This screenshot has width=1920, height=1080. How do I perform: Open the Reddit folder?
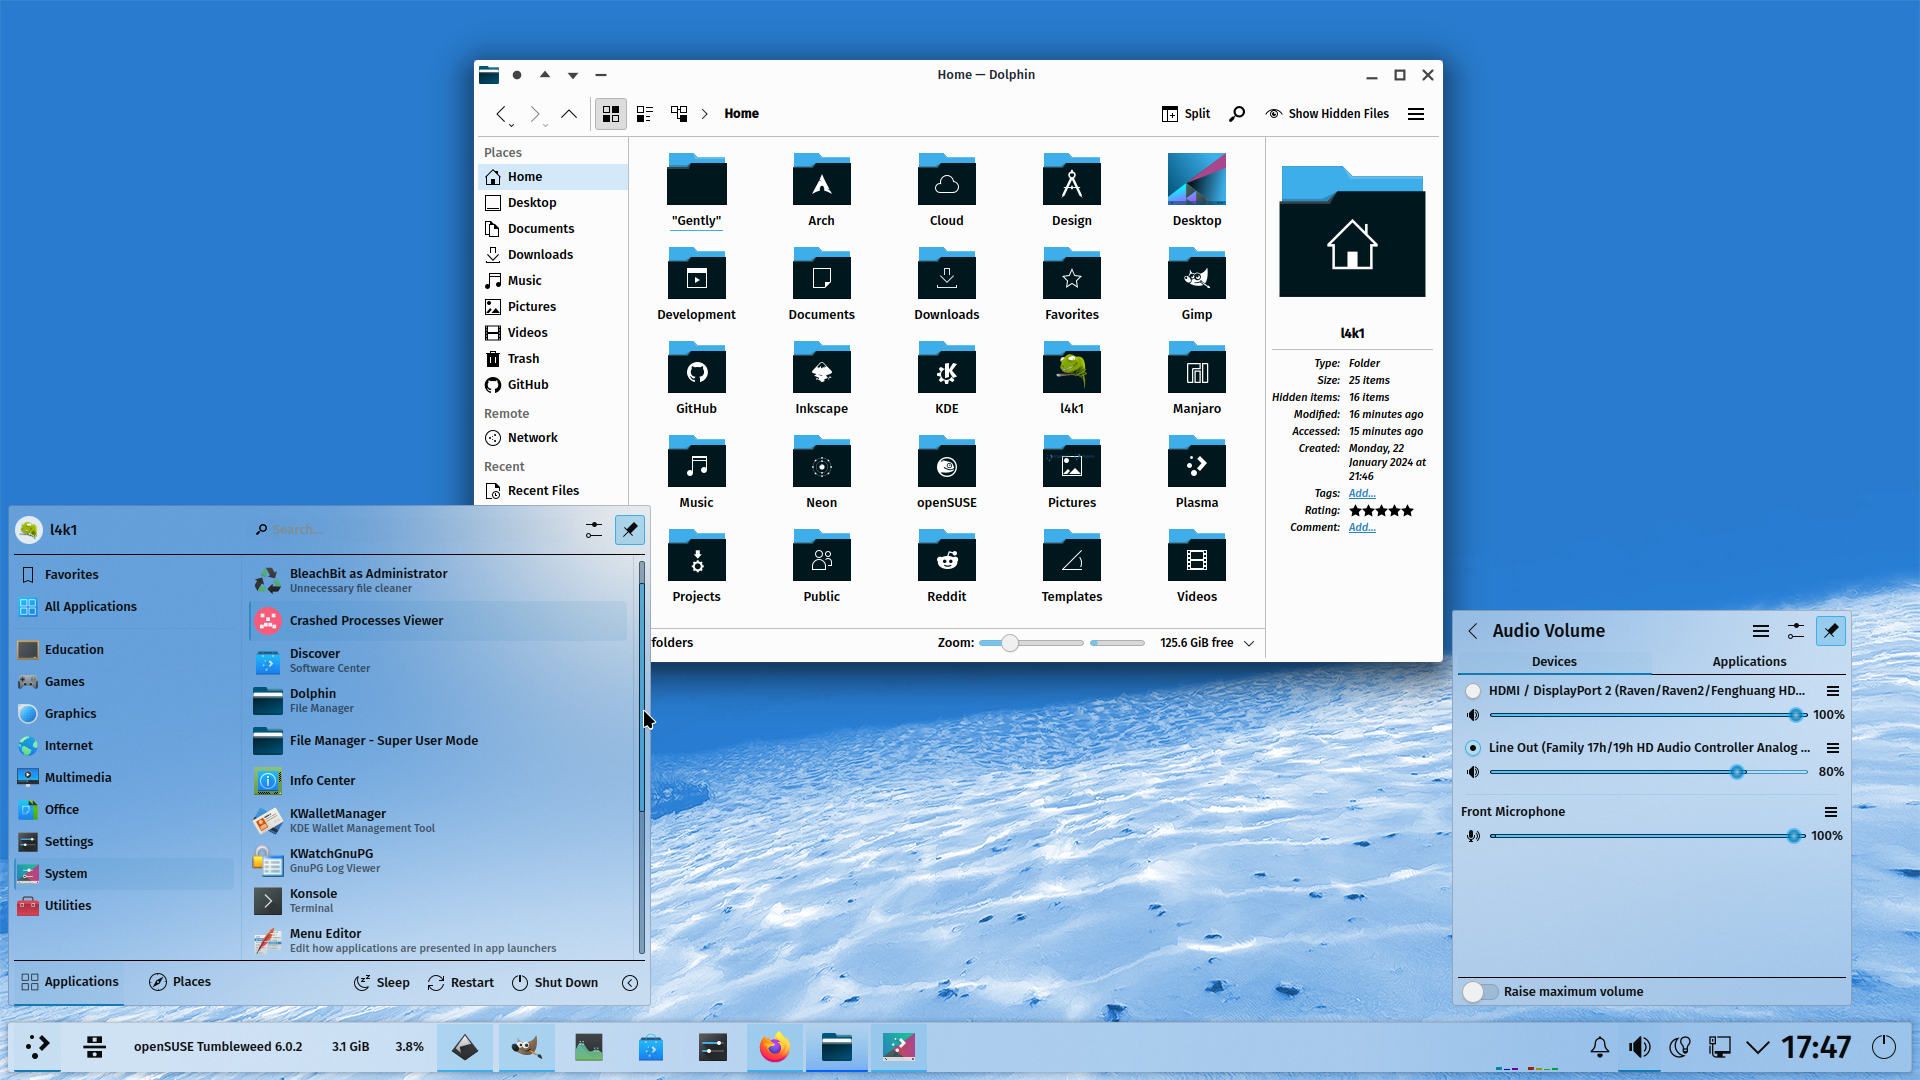[x=946, y=566]
